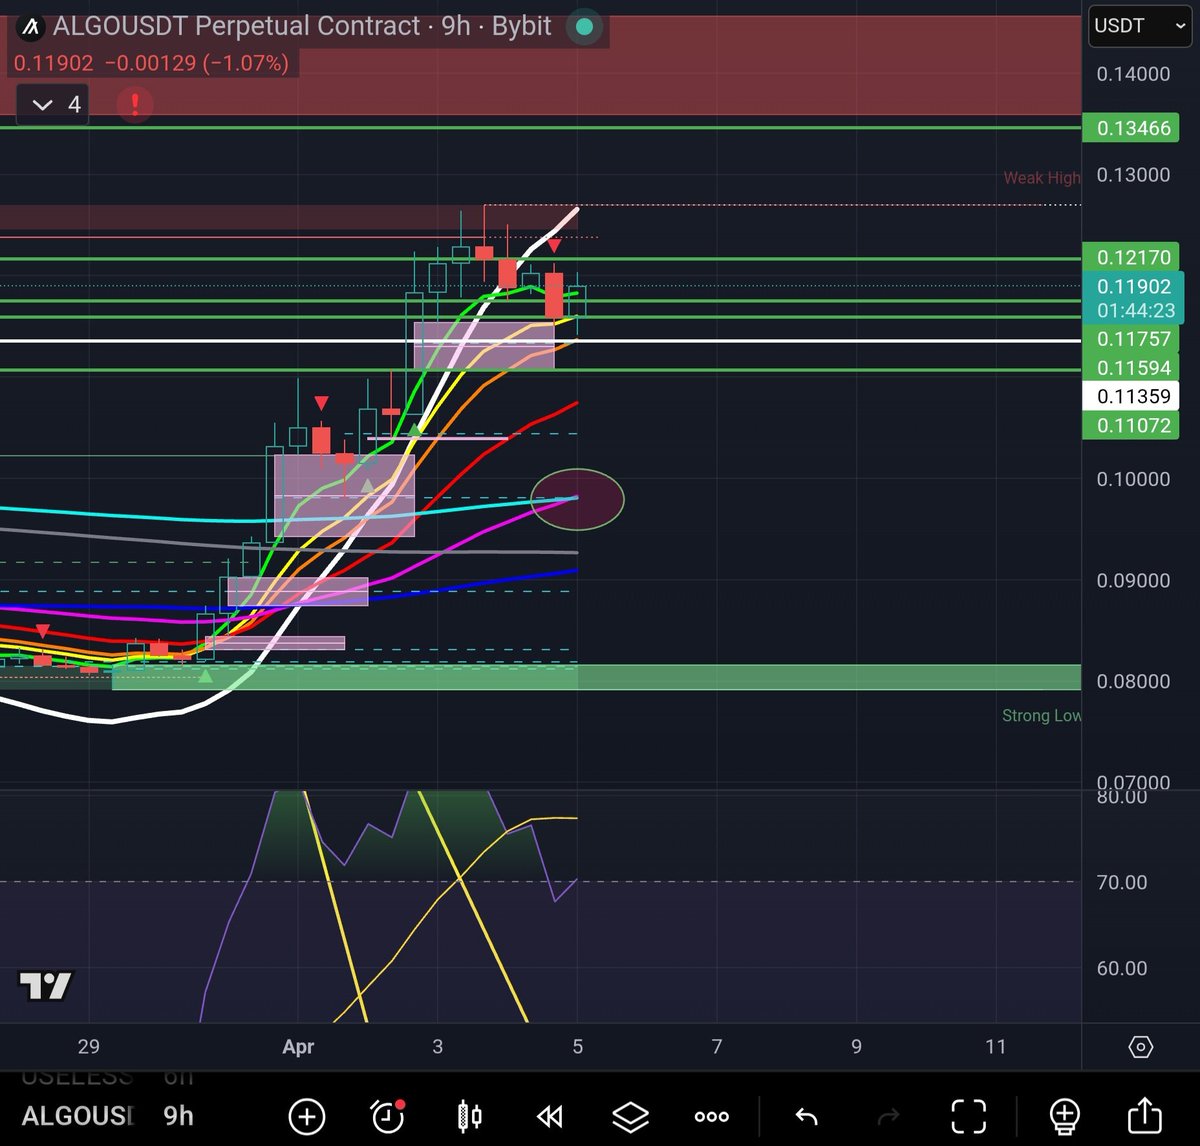The width and height of the screenshot is (1200, 1146).
Task: Open the alerts clock icon
Action: [387, 1116]
